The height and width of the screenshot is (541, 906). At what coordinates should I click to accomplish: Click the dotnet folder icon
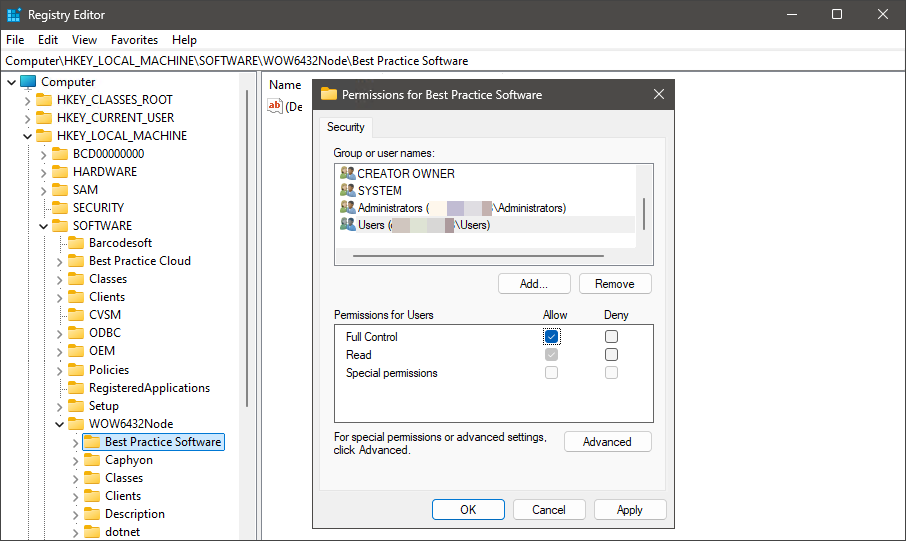point(92,532)
